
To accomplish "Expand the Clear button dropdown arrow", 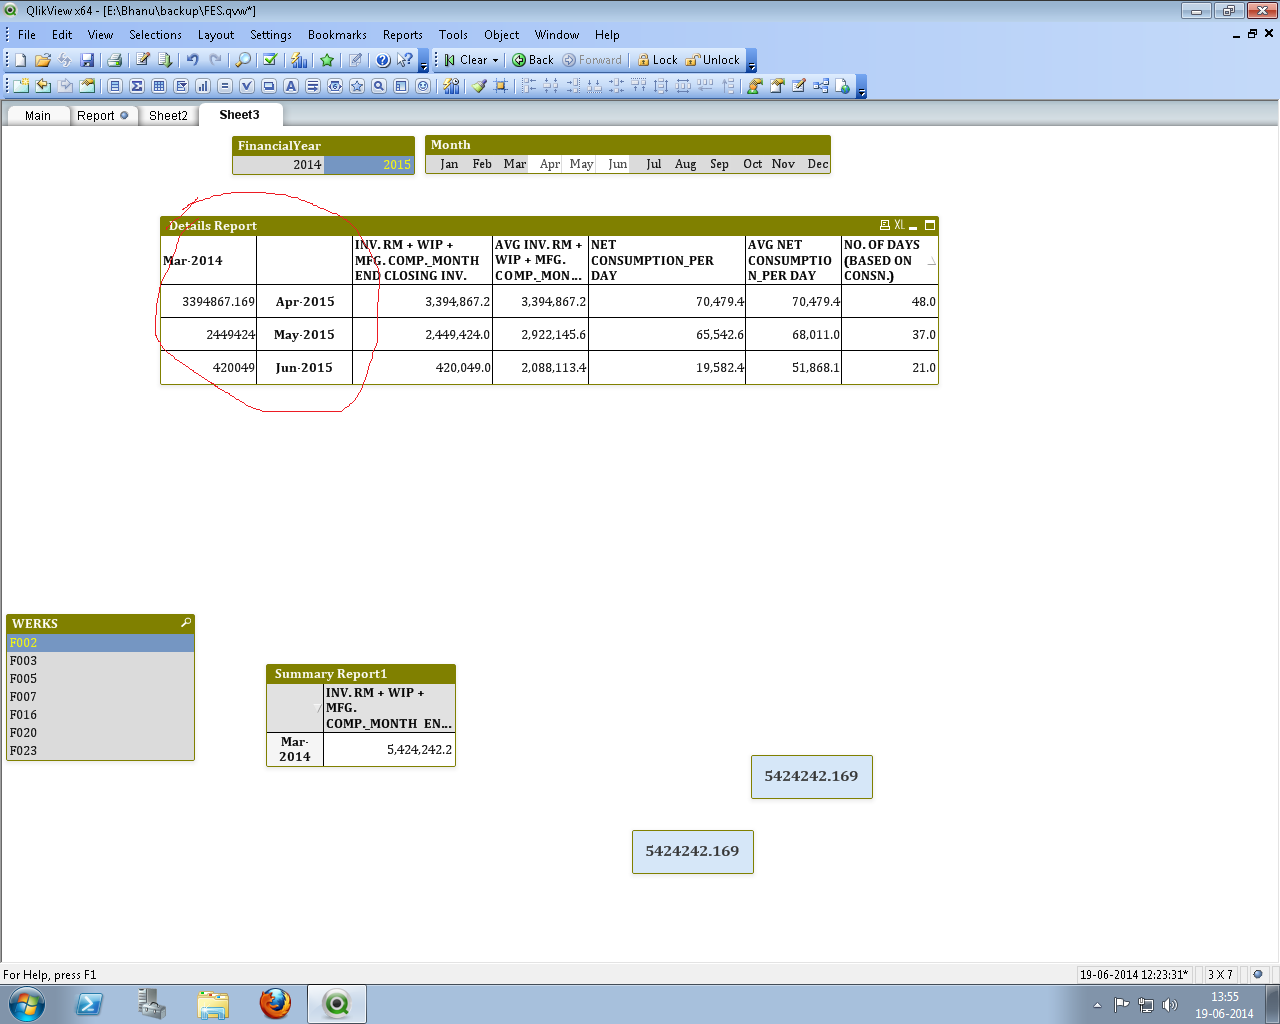I will (x=495, y=60).
